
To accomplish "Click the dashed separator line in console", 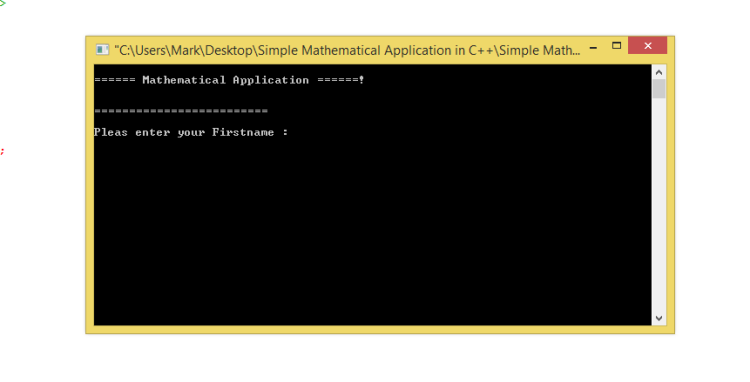I will click(x=181, y=111).
